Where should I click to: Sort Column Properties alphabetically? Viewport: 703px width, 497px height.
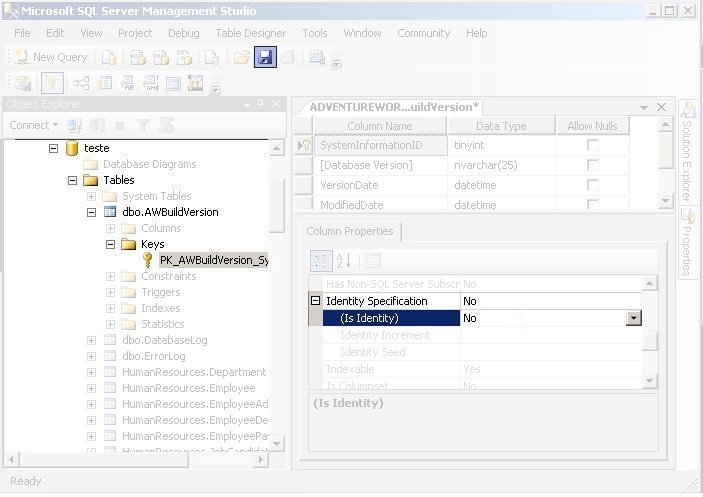344,261
